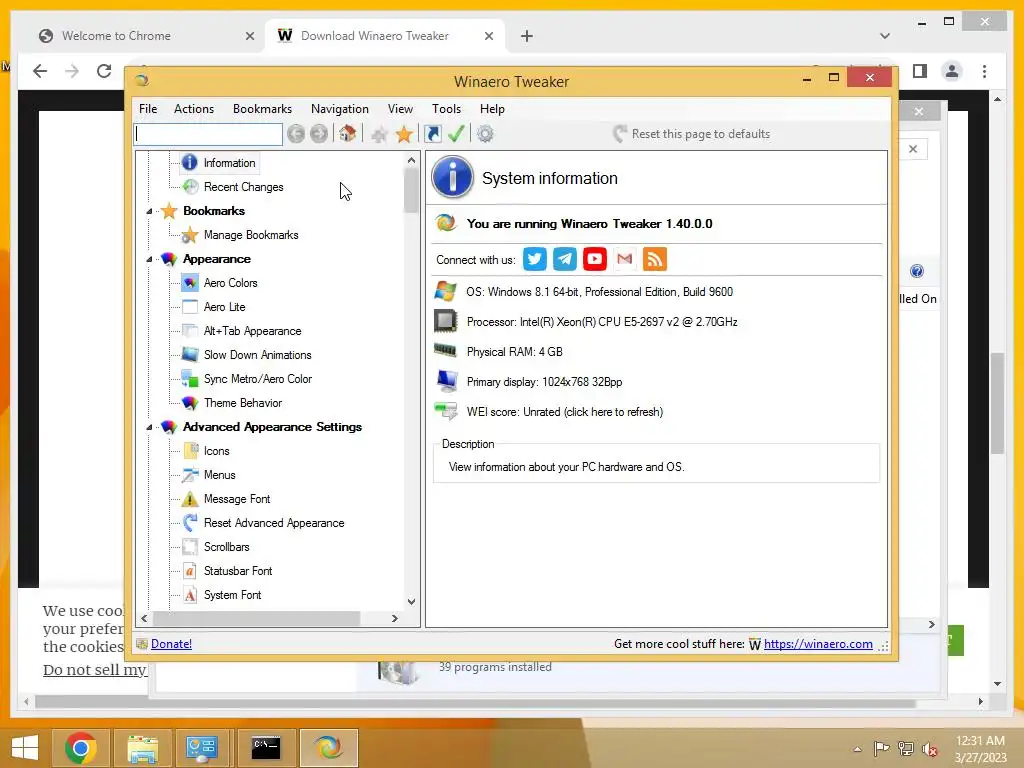Open the Actions menu
This screenshot has height=768, width=1024.
193,109
